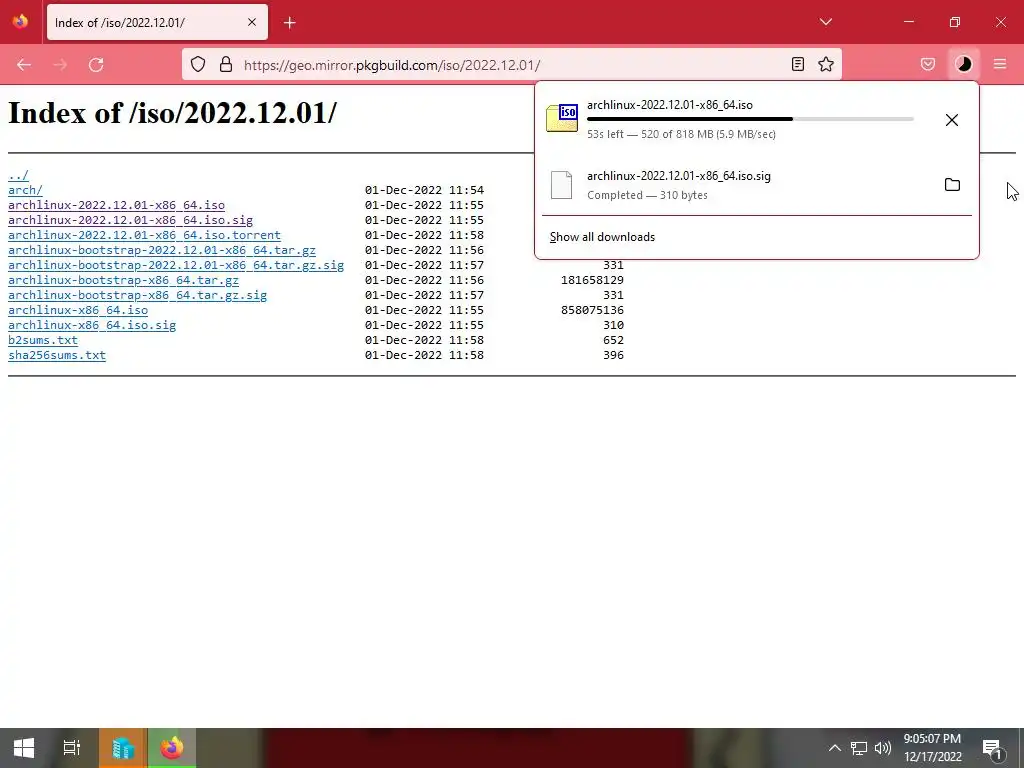Screen dimensions: 1024x768
Task: Open archlinux-2022.12.01-x86_64.iso.torrent link
Action: [144, 235]
